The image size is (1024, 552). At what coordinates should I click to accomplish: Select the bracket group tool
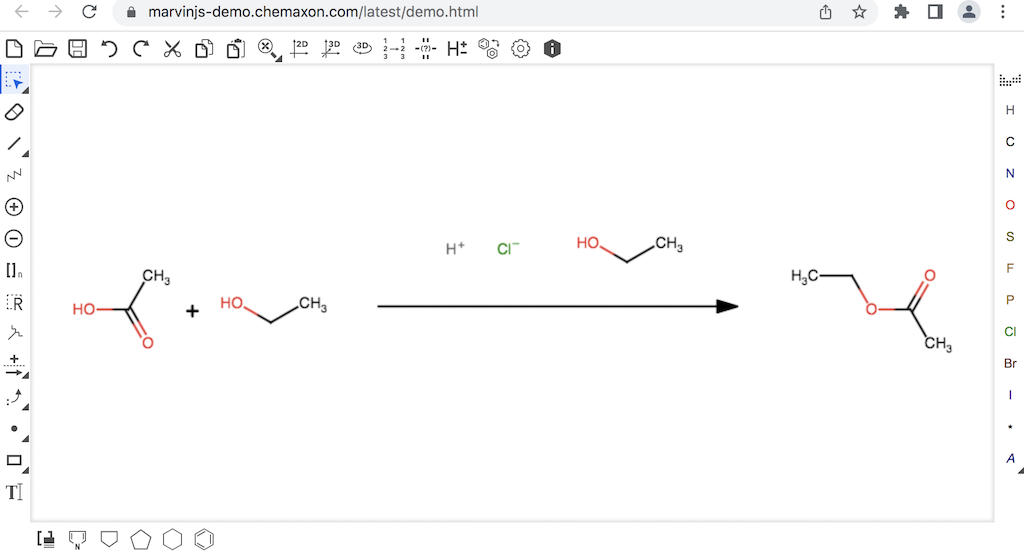pyautogui.click(x=14, y=270)
